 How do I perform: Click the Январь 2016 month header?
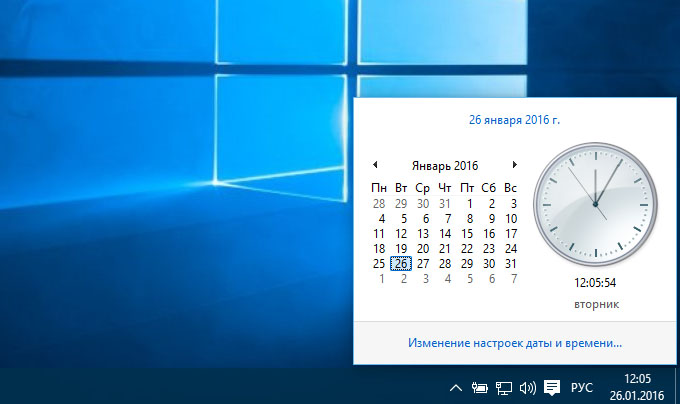[x=445, y=166]
